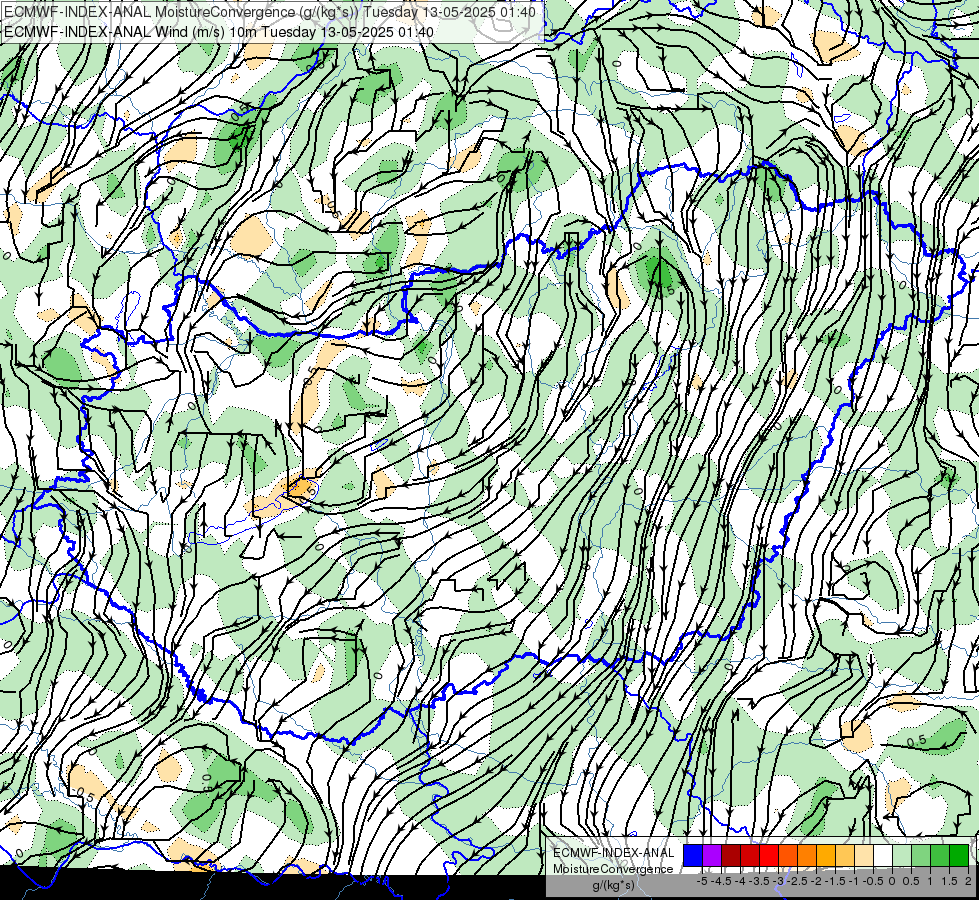This screenshot has height=900, width=979.
Task: Click the -0.5 tick label on the legend scale
Action: click(x=873, y=881)
